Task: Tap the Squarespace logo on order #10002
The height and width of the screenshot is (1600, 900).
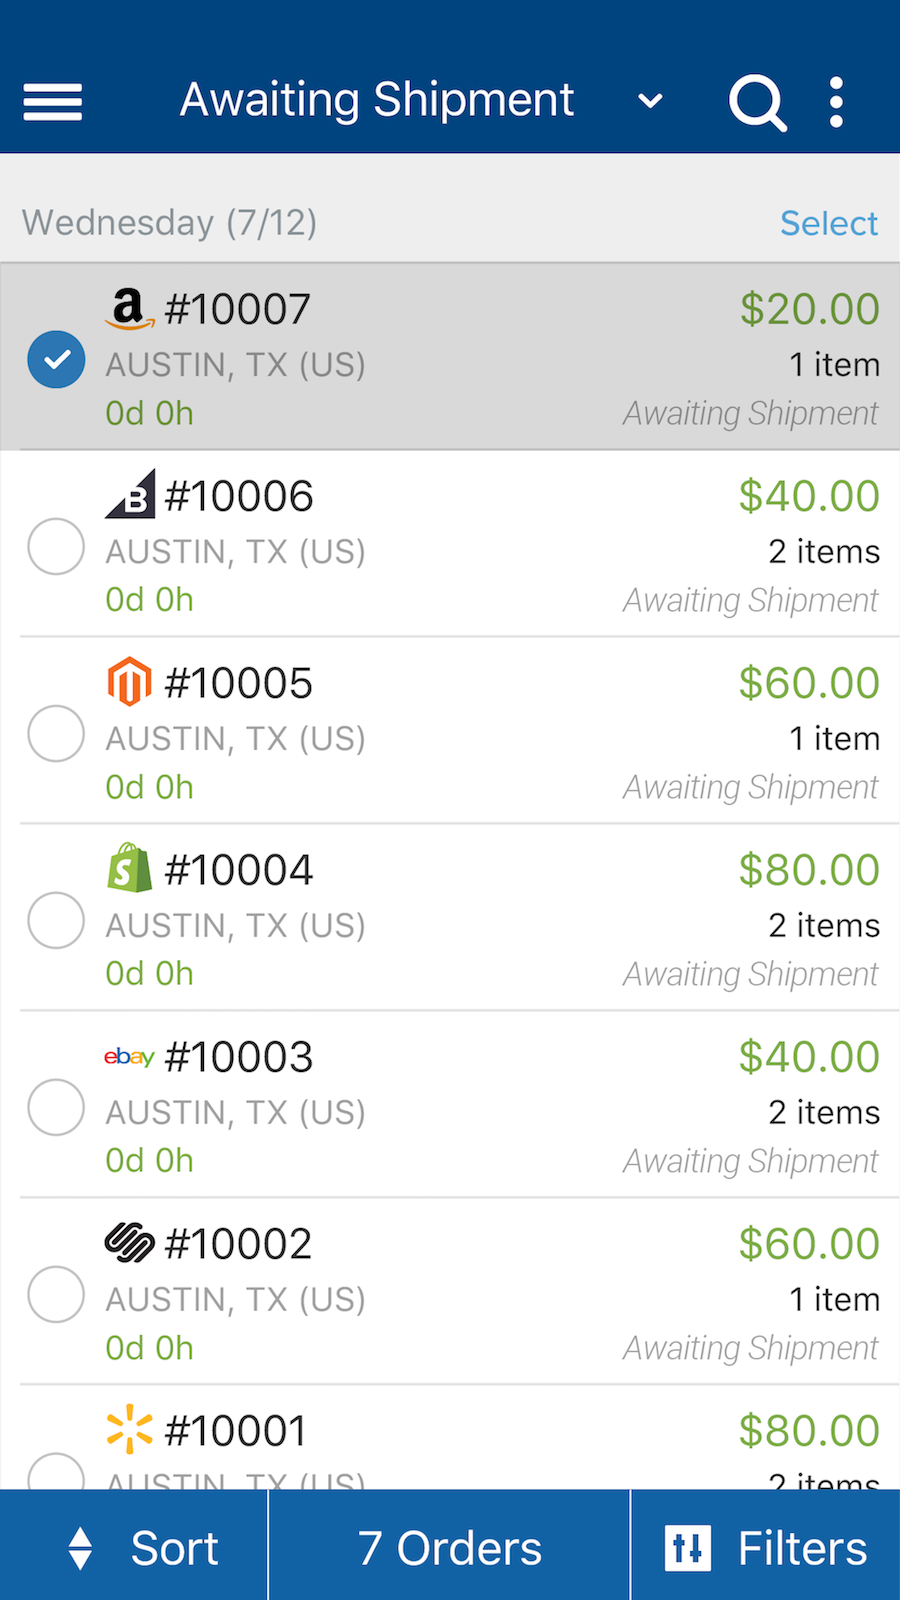Action: [129, 1243]
